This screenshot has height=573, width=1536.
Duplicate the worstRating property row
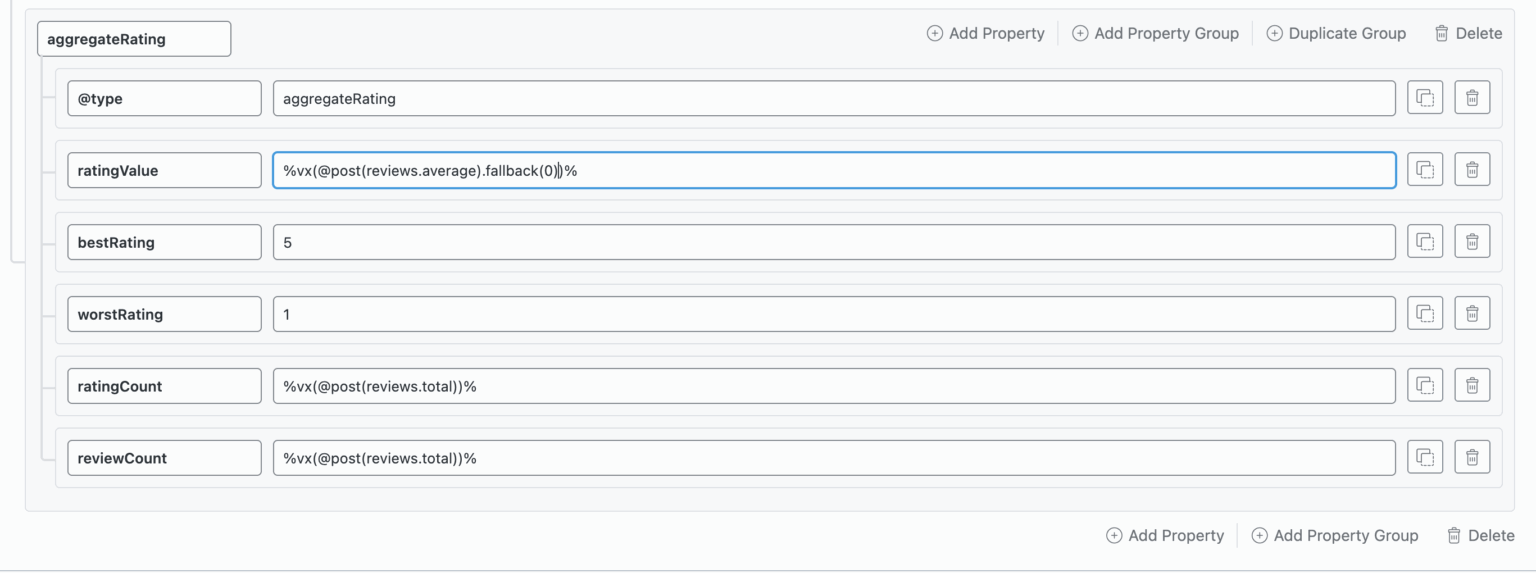pyautogui.click(x=1425, y=314)
